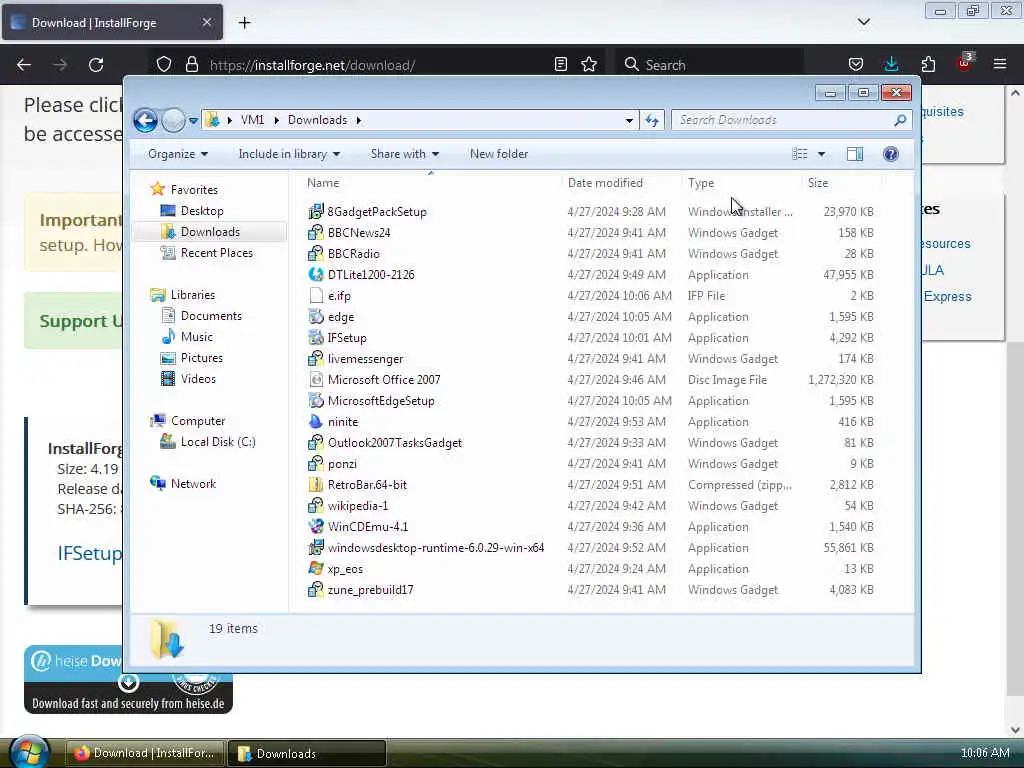
Task: Select Network in navigation pane
Action: 193,484
